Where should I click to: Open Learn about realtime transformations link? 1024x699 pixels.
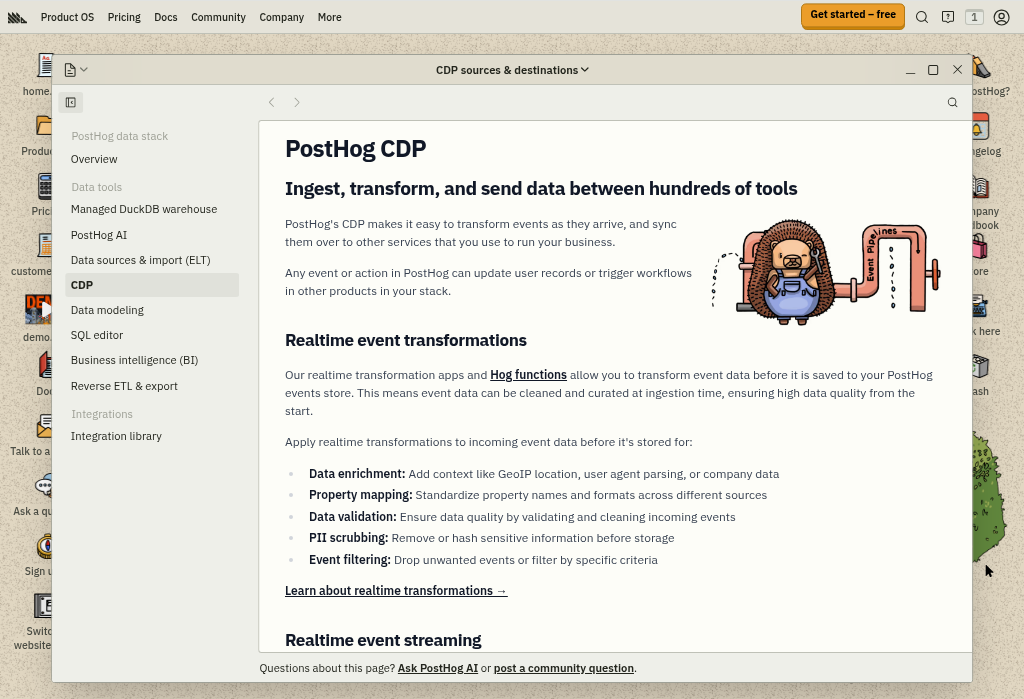click(x=396, y=591)
